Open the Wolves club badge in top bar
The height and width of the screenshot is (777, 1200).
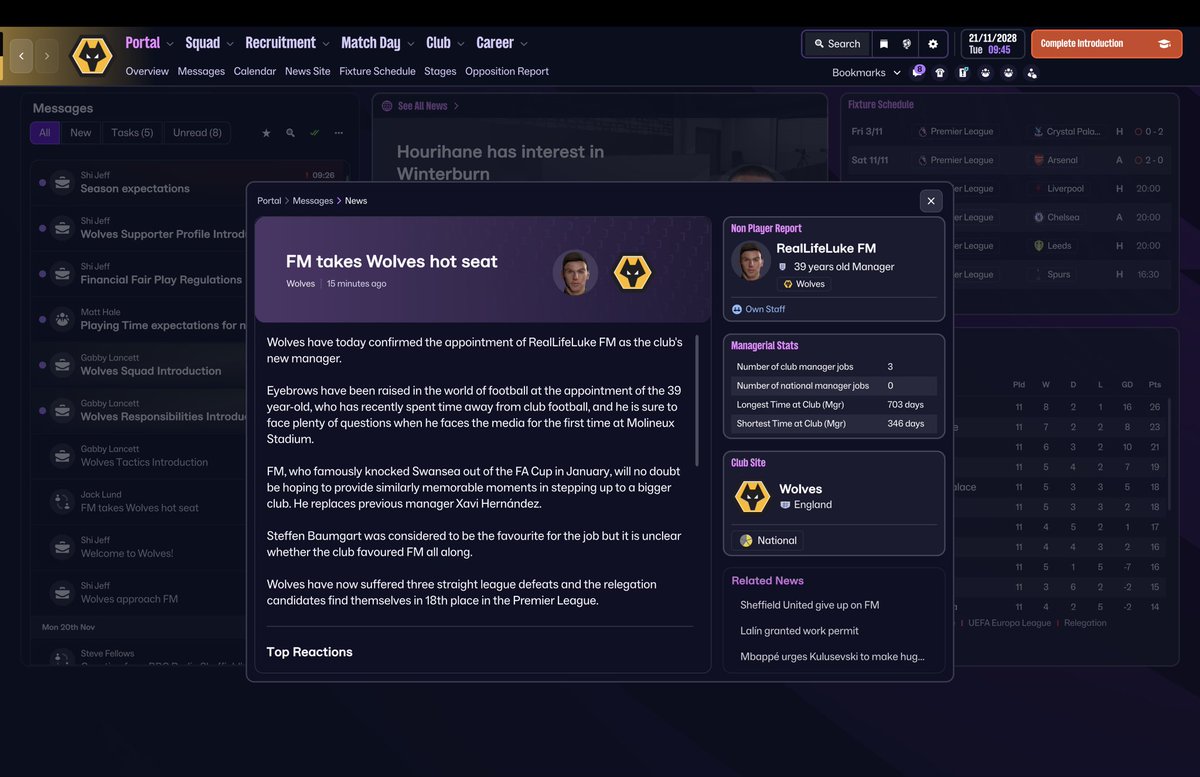pyautogui.click(x=92, y=57)
